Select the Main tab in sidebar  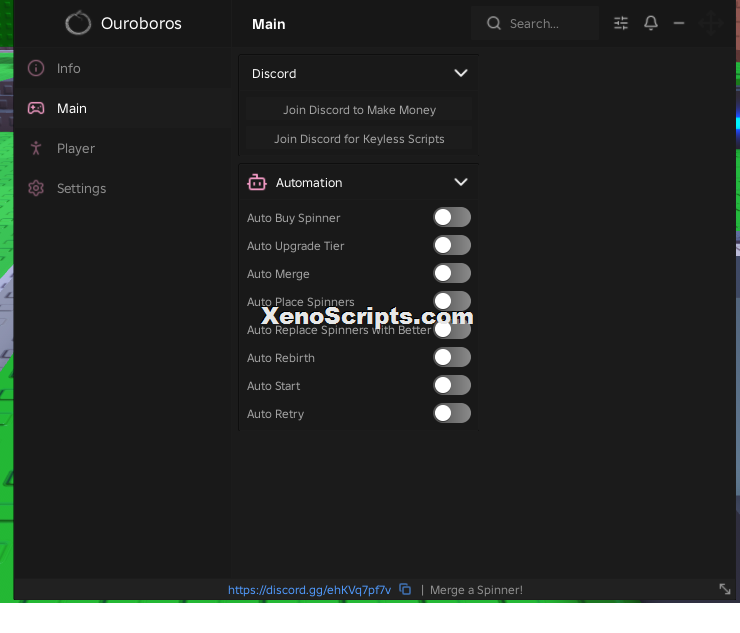pos(122,109)
